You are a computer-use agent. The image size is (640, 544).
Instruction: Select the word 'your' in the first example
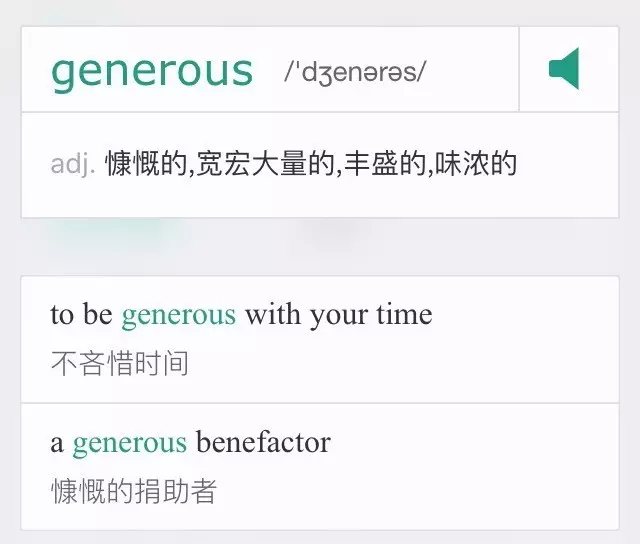[x=338, y=317]
